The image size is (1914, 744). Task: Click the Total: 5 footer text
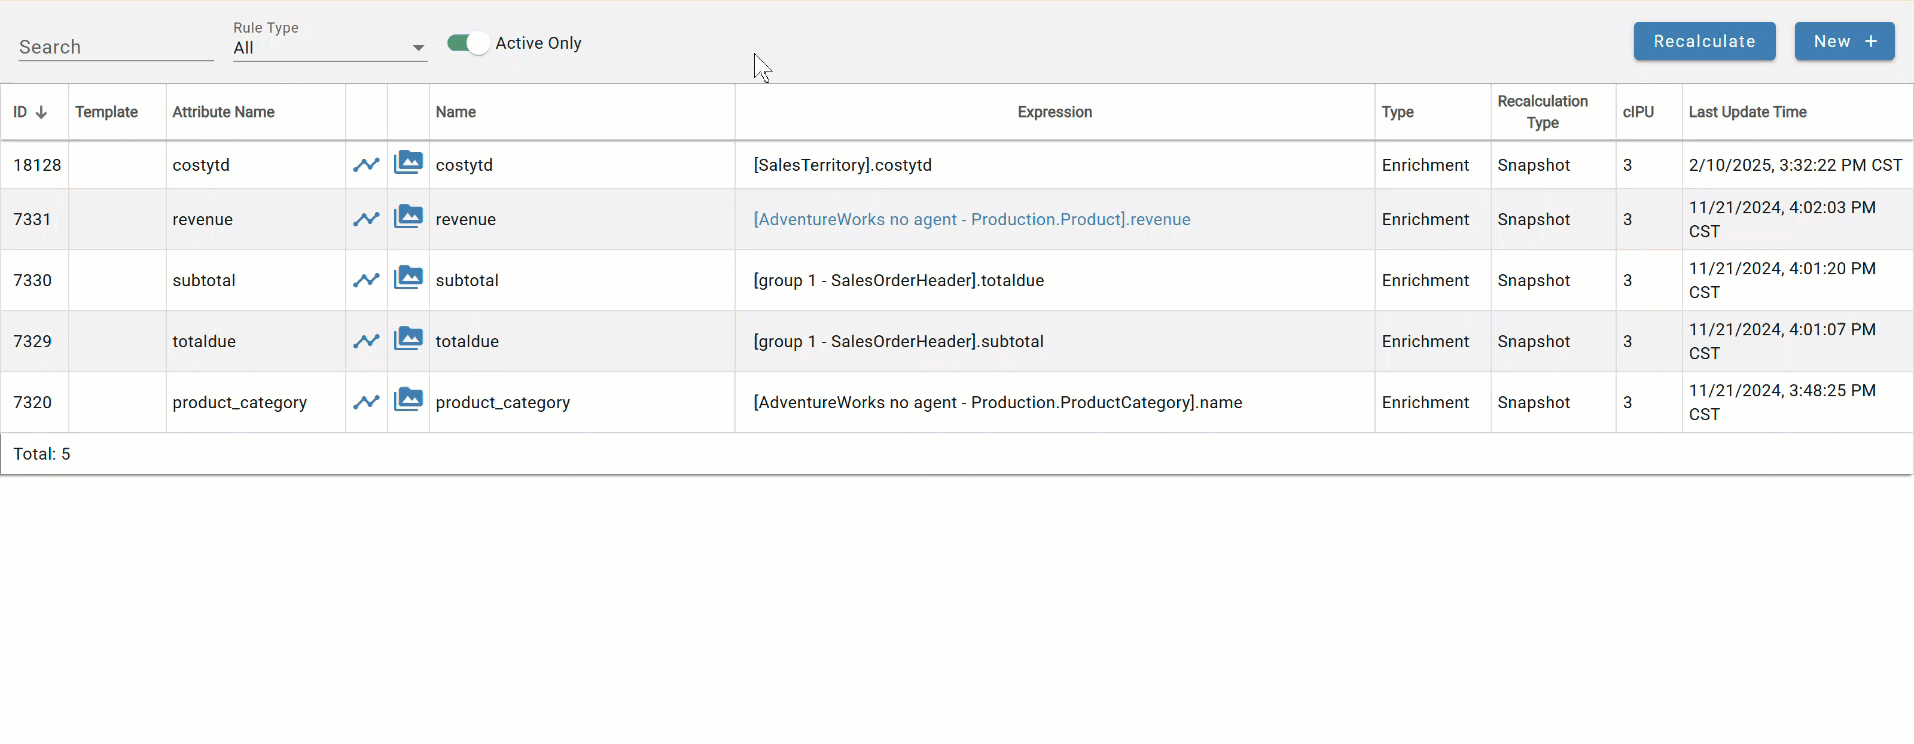42,454
